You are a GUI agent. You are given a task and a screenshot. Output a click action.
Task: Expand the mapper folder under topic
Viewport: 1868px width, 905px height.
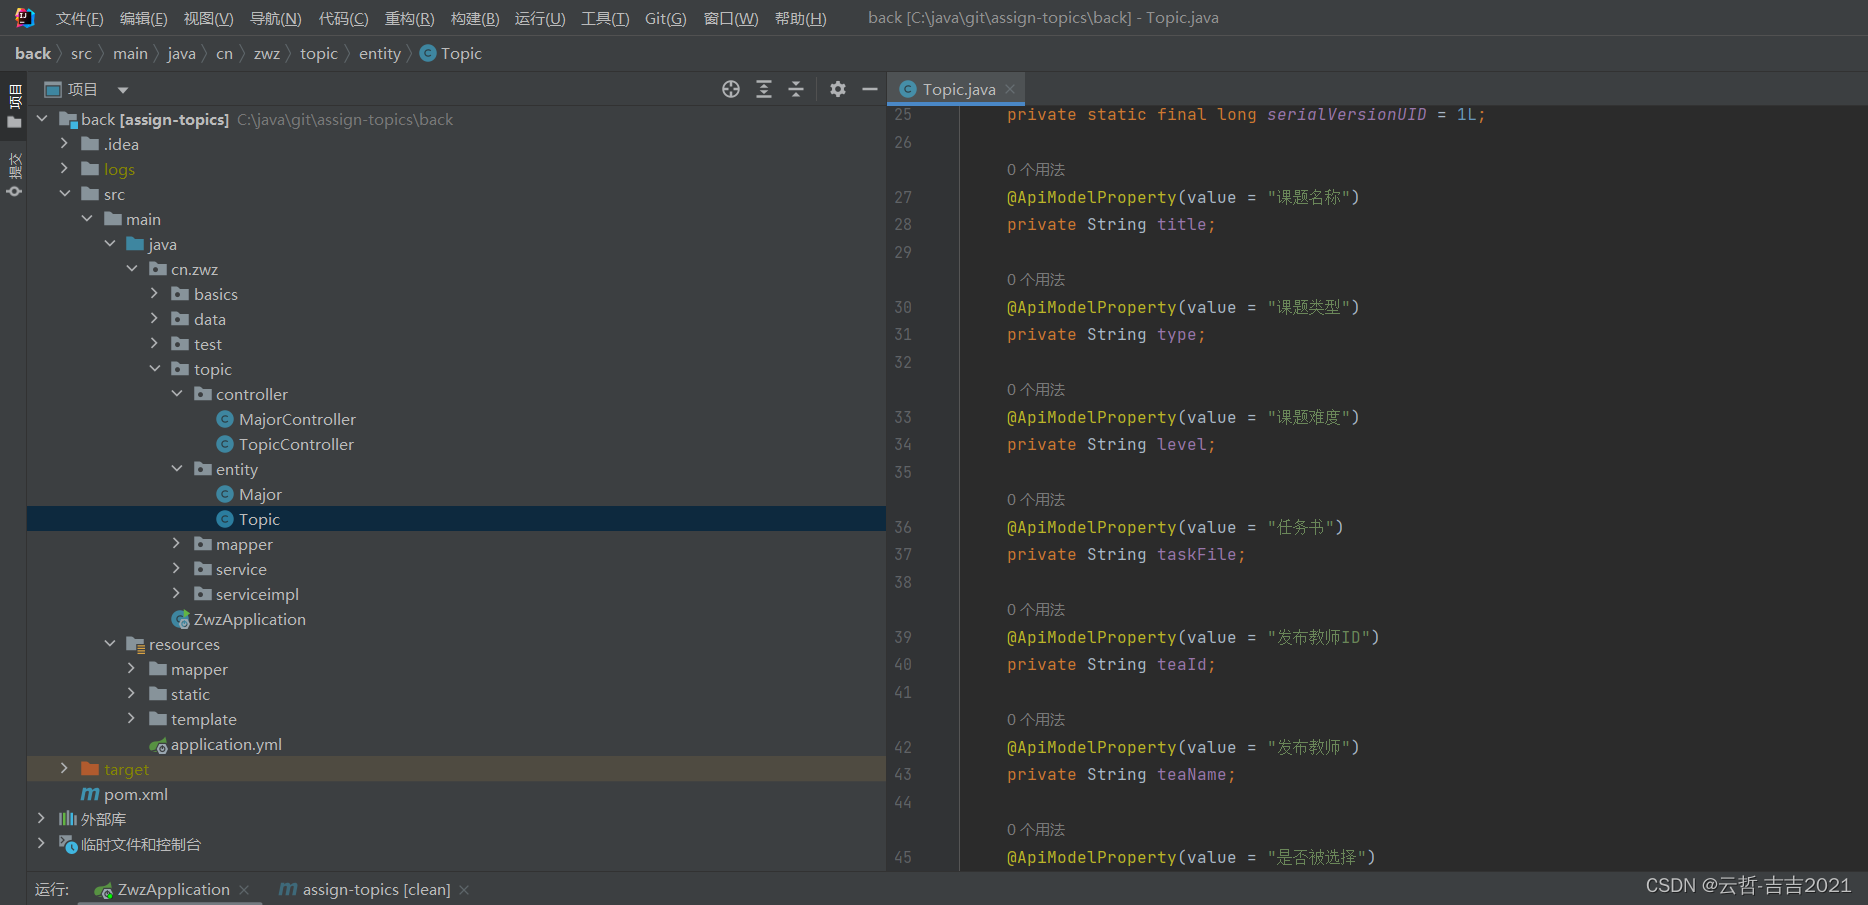tap(177, 544)
